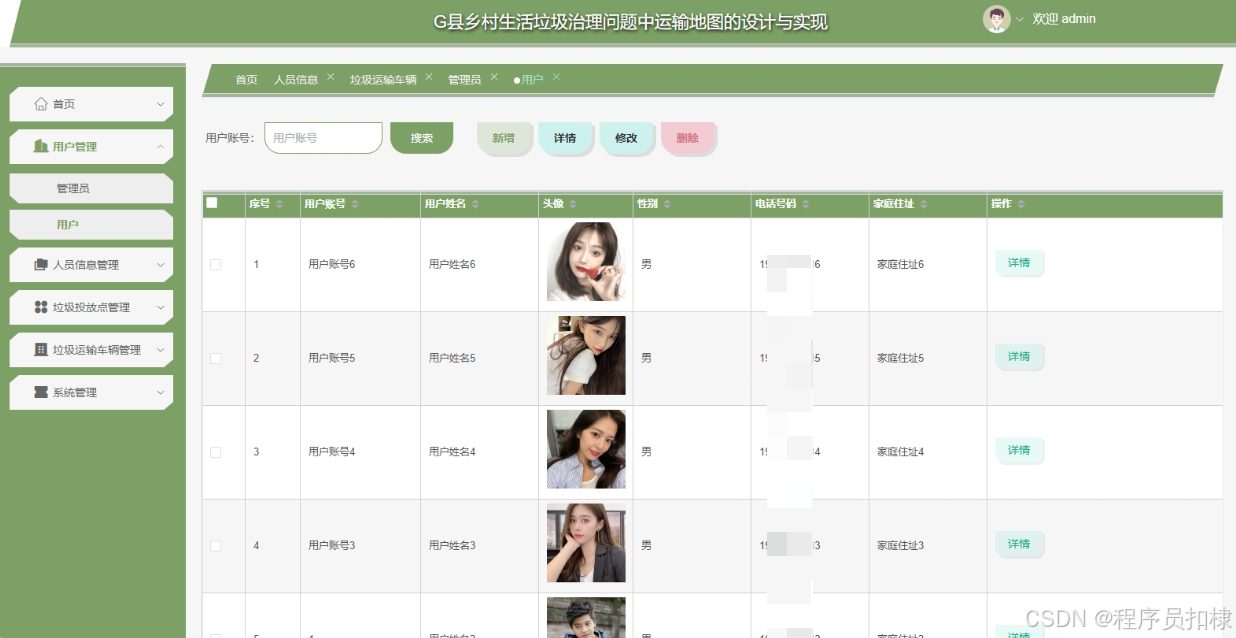This screenshot has height=638, width=1236.
Task: Switch to the 首页 tab
Action: pyautogui.click(x=246, y=79)
